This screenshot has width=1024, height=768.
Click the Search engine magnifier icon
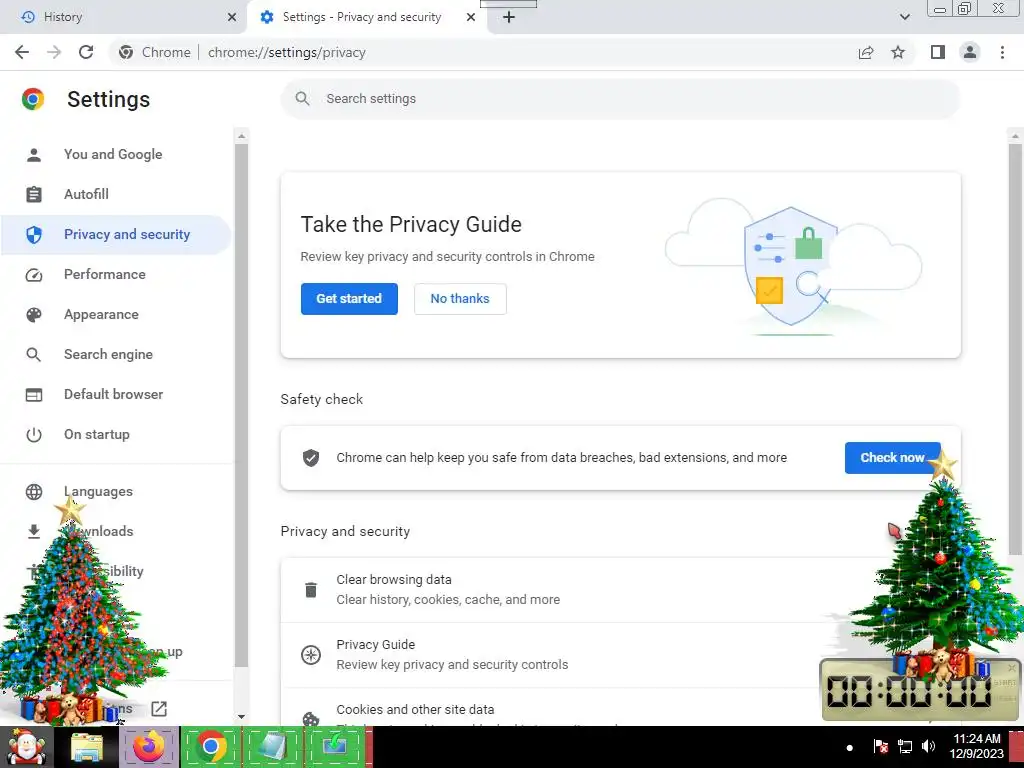coord(34,355)
